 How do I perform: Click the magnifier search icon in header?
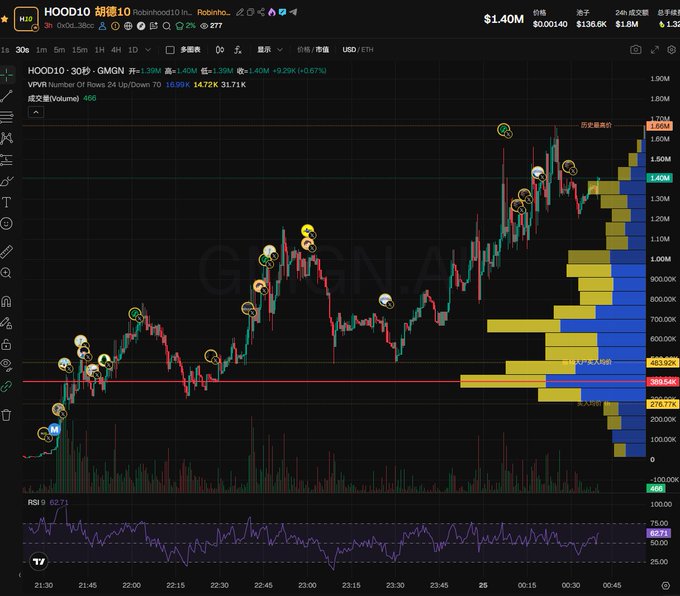[x=167, y=26]
